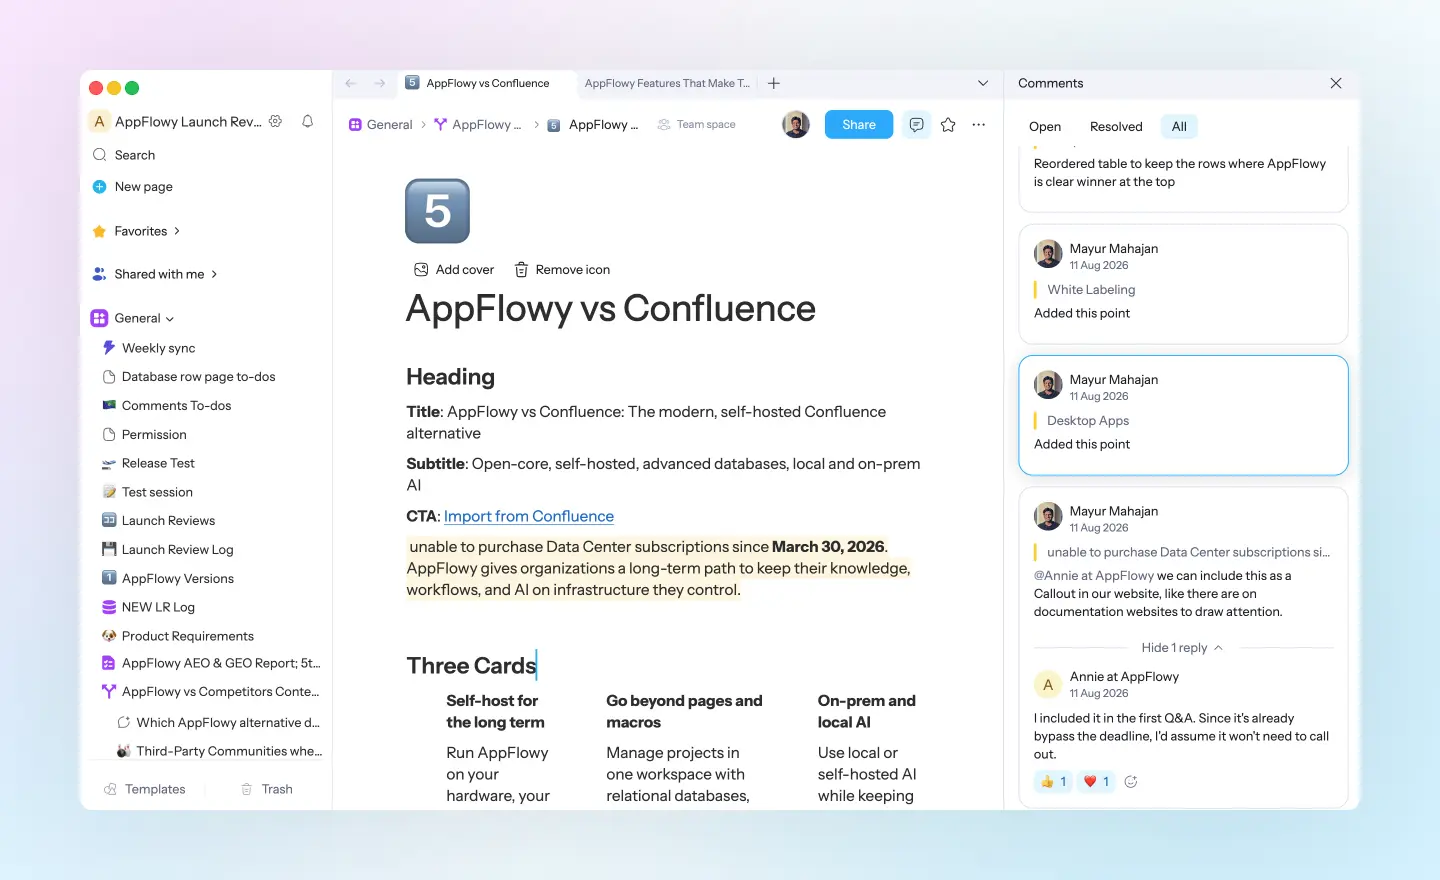Toggle the heart reaction
This screenshot has width=1440, height=880.
tap(1097, 782)
